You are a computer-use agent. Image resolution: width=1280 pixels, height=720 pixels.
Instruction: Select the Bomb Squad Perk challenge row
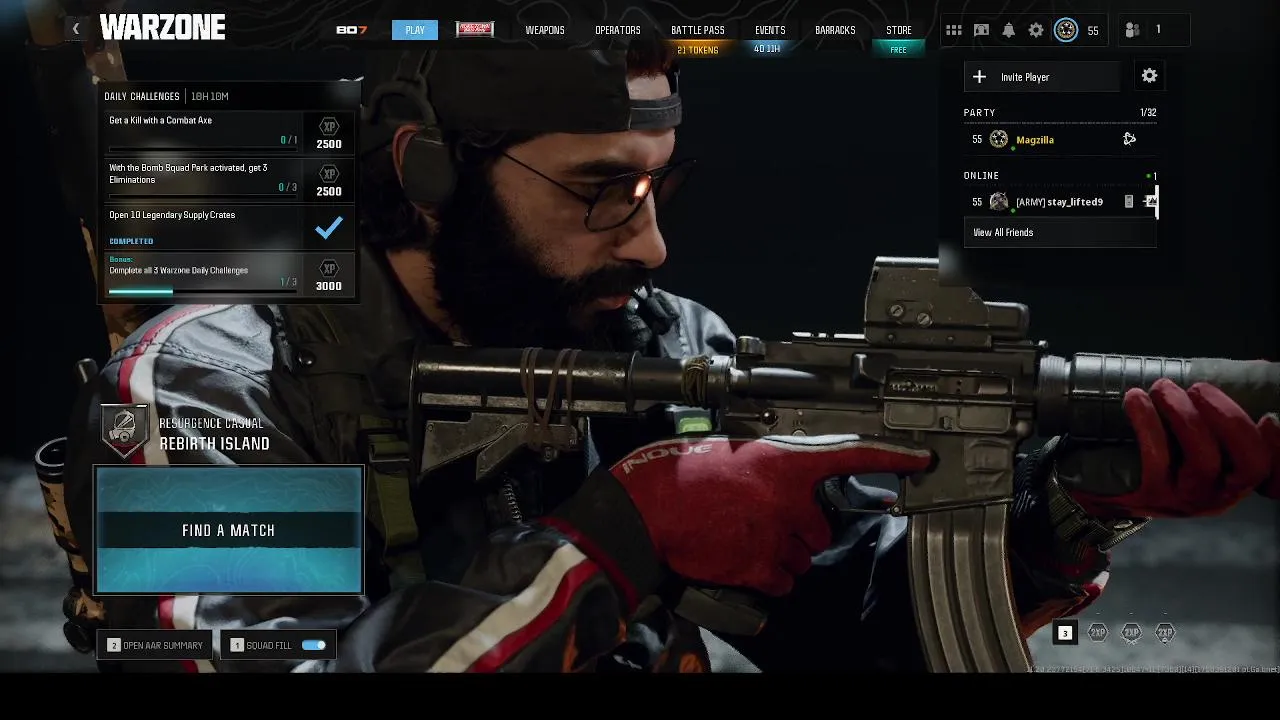[231, 178]
